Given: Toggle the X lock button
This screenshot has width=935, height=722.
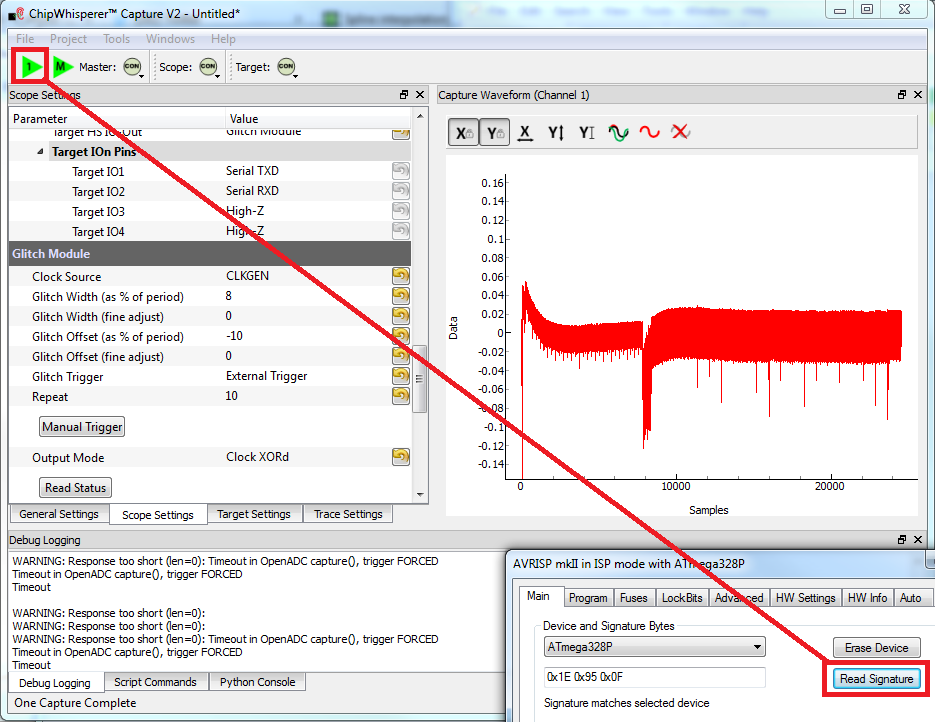Looking at the screenshot, I should pyautogui.click(x=463, y=133).
